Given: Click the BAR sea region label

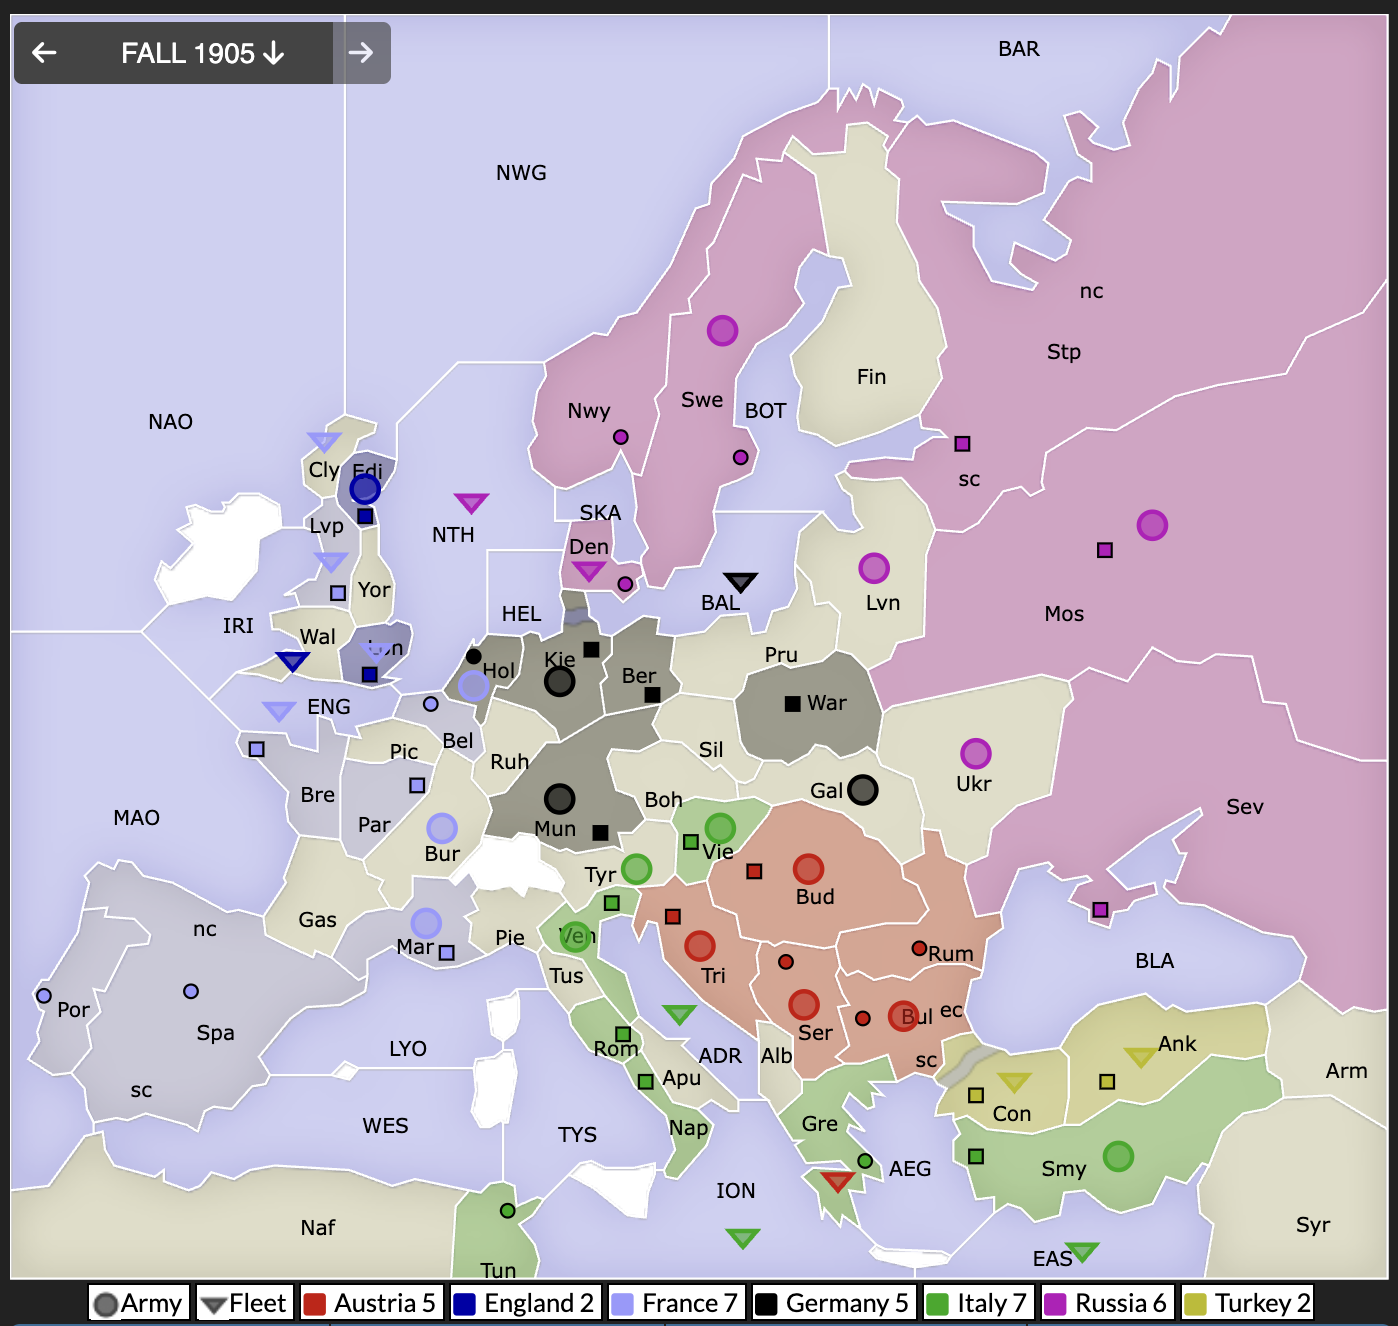Looking at the screenshot, I should [x=1019, y=49].
